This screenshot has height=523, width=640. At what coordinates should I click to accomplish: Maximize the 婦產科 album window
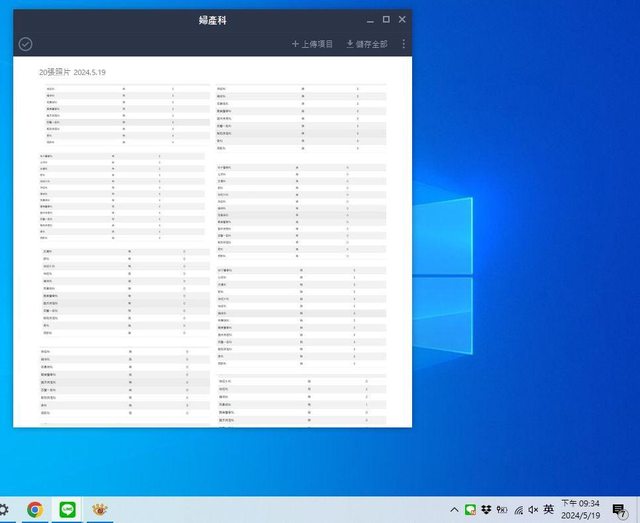[386, 19]
